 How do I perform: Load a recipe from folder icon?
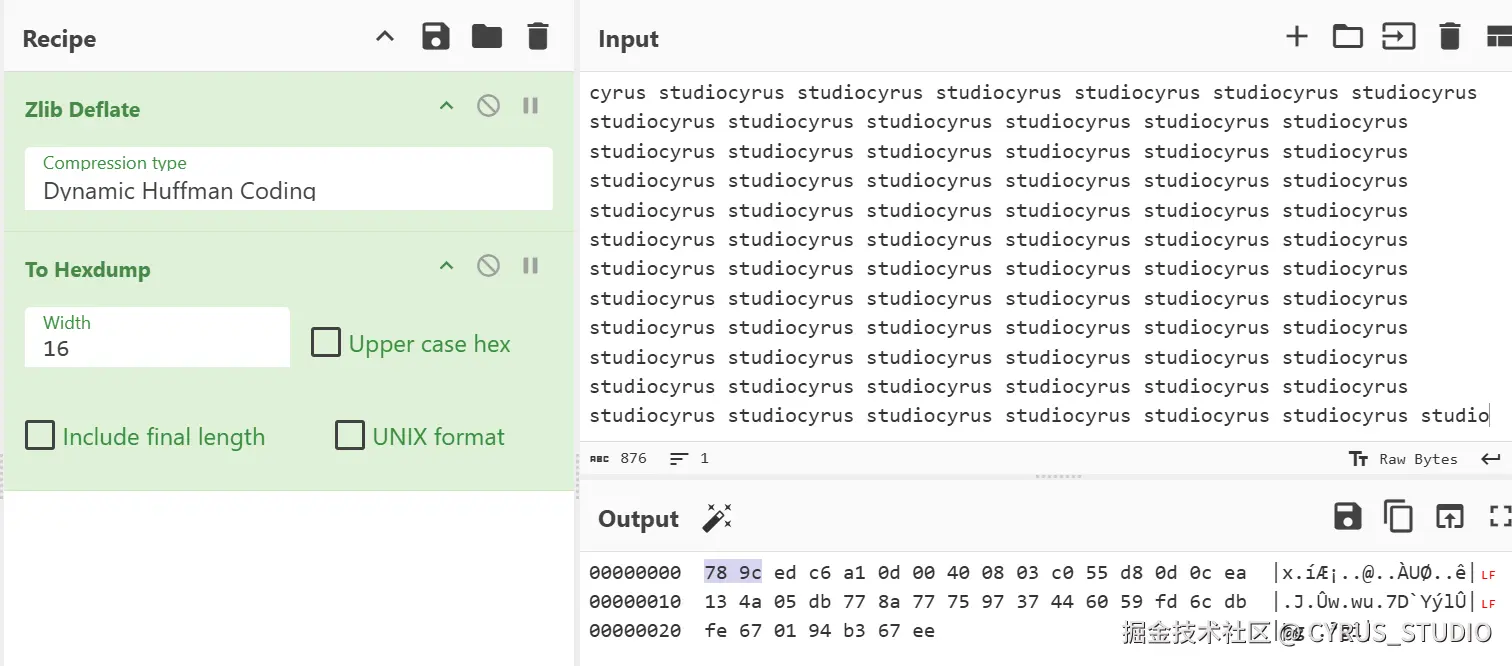click(487, 37)
